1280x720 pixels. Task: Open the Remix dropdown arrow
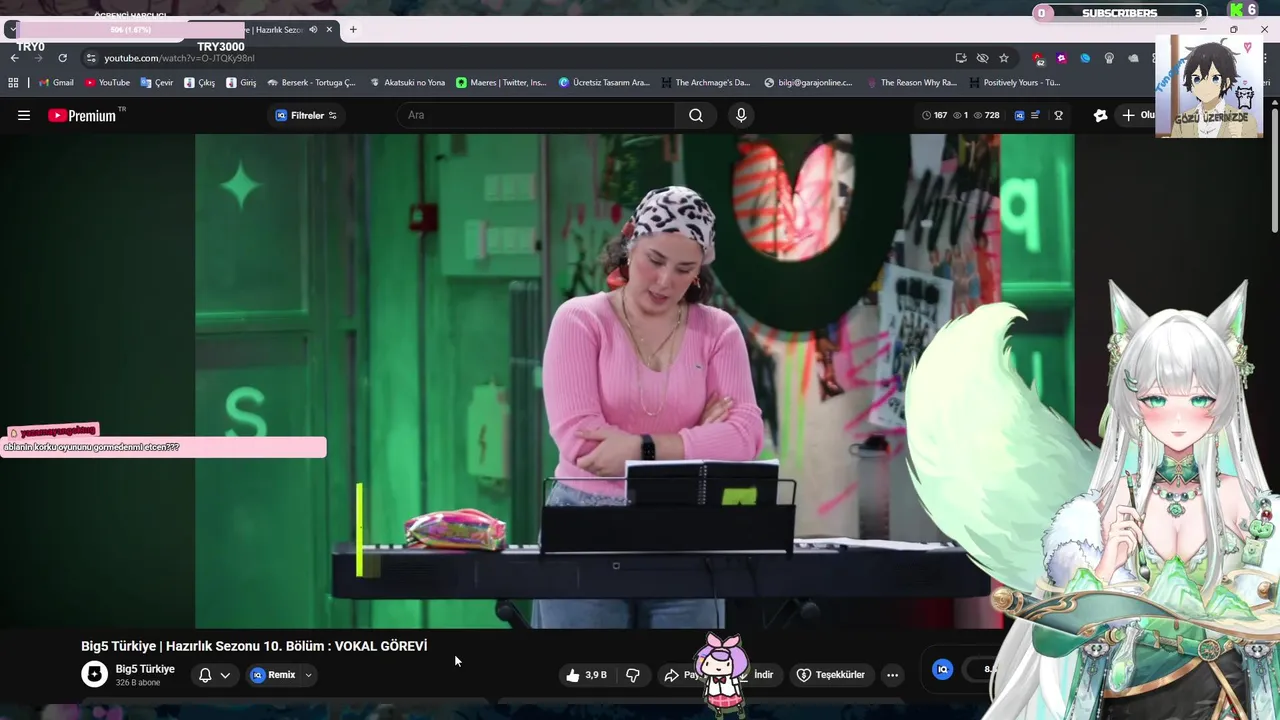pos(308,675)
